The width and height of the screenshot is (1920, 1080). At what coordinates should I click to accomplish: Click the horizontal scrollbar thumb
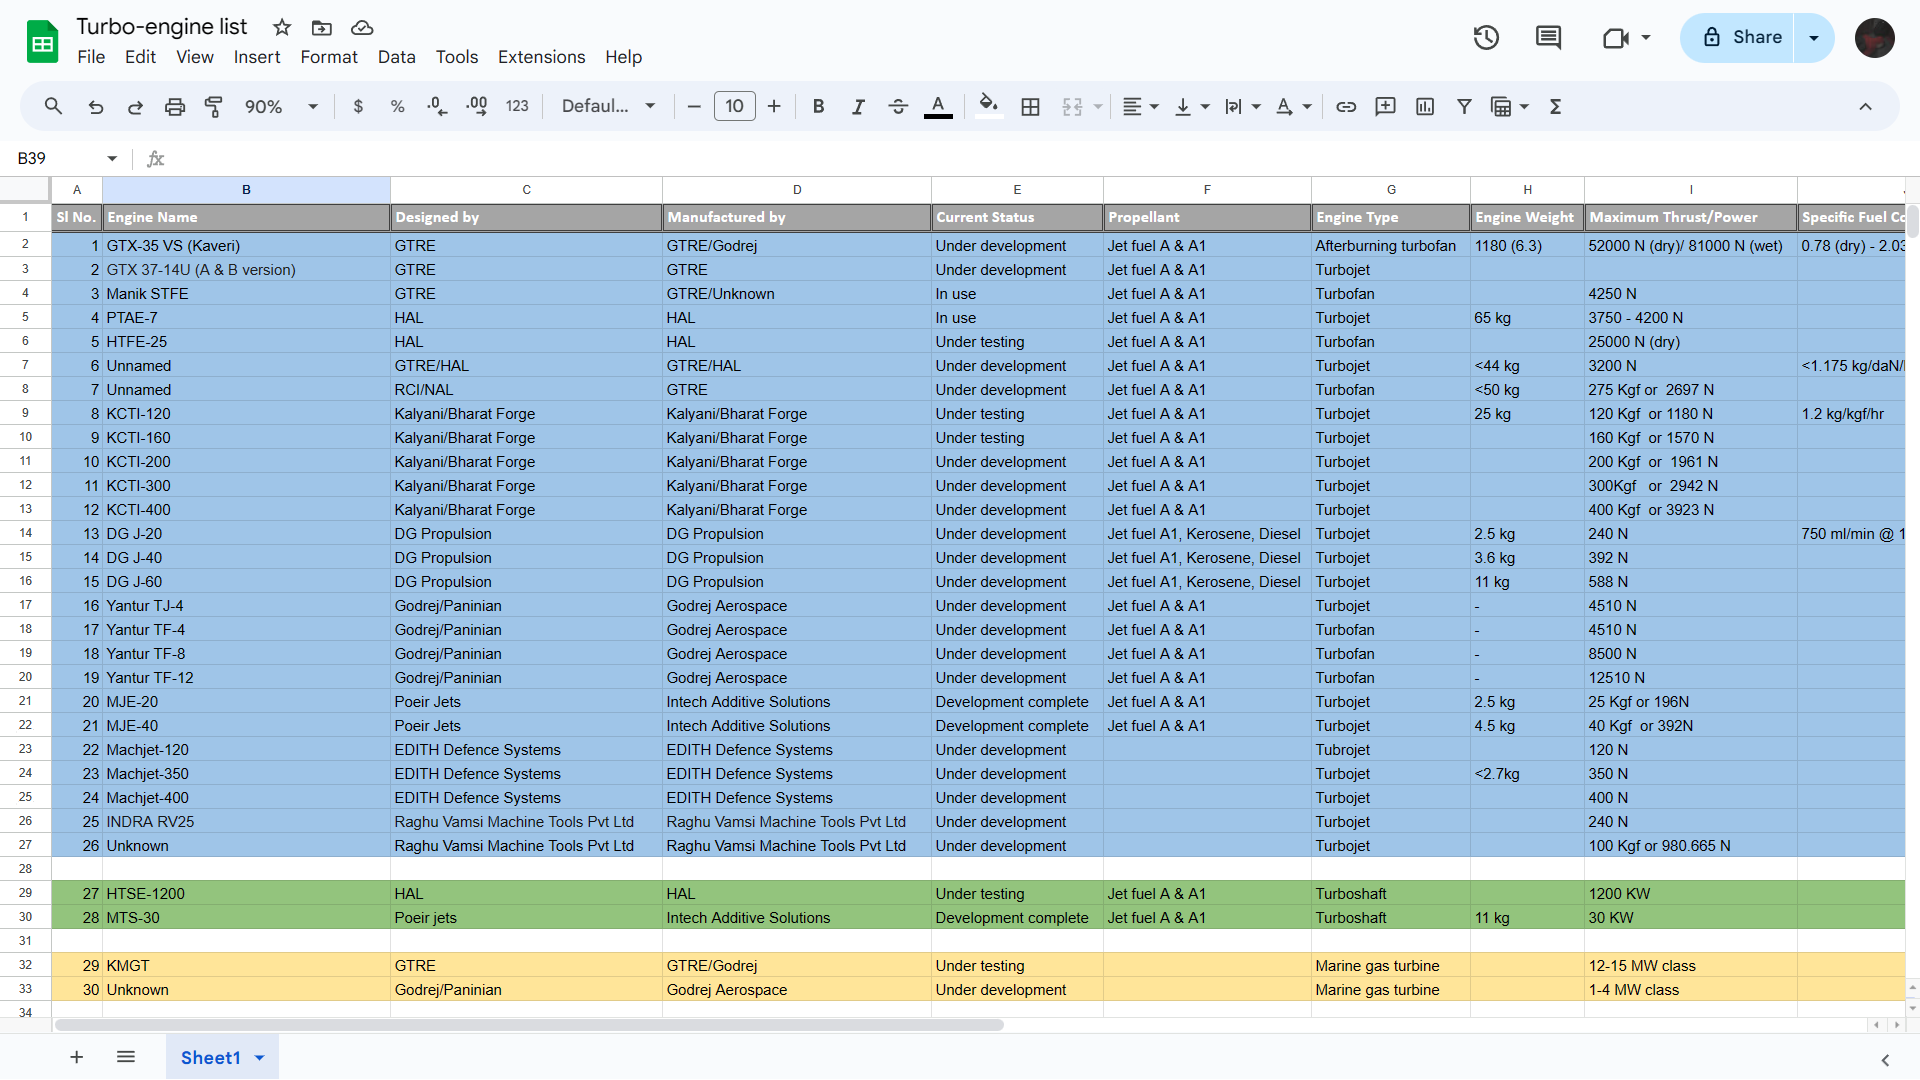(x=529, y=1025)
